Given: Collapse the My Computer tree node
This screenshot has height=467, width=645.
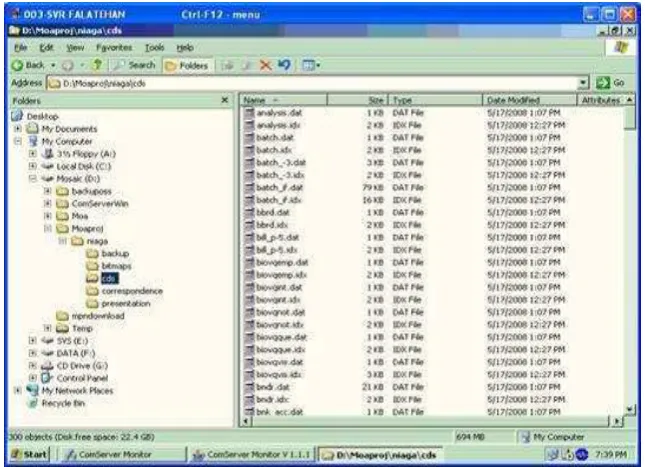Looking at the screenshot, I should click(x=18, y=141).
